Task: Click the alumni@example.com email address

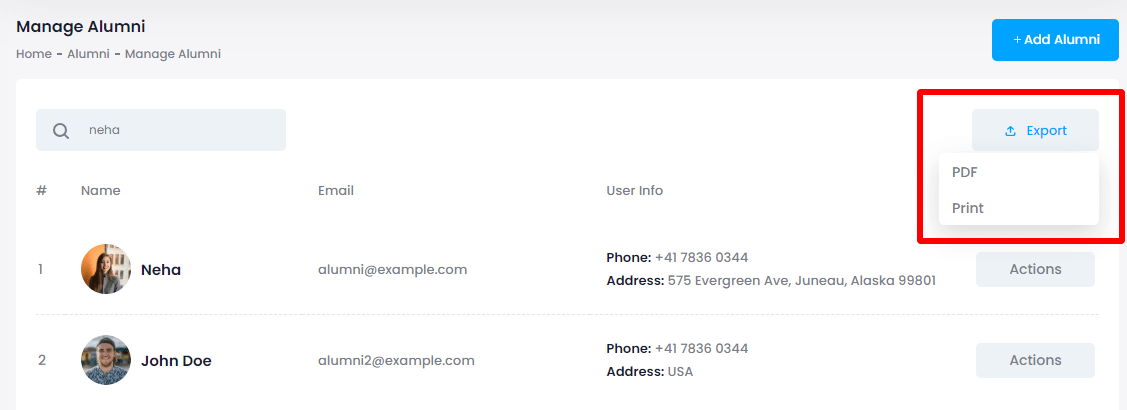Action: coord(392,270)
